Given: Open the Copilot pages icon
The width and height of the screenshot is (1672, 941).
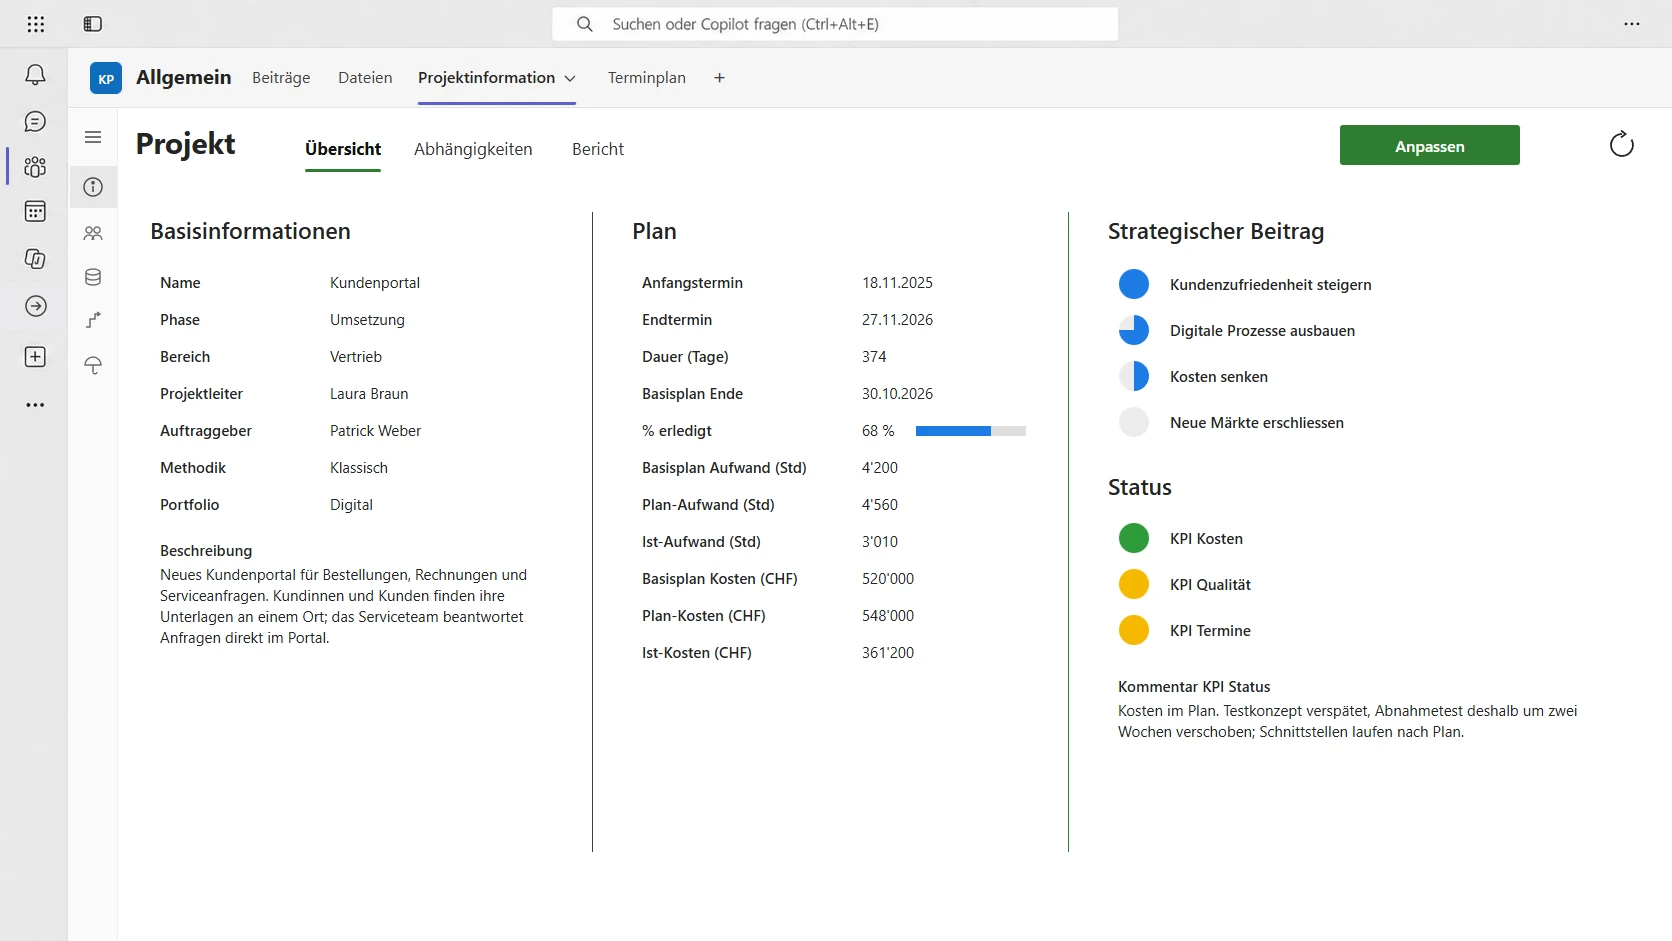Looking at the screenshot, I should [35, 259].
